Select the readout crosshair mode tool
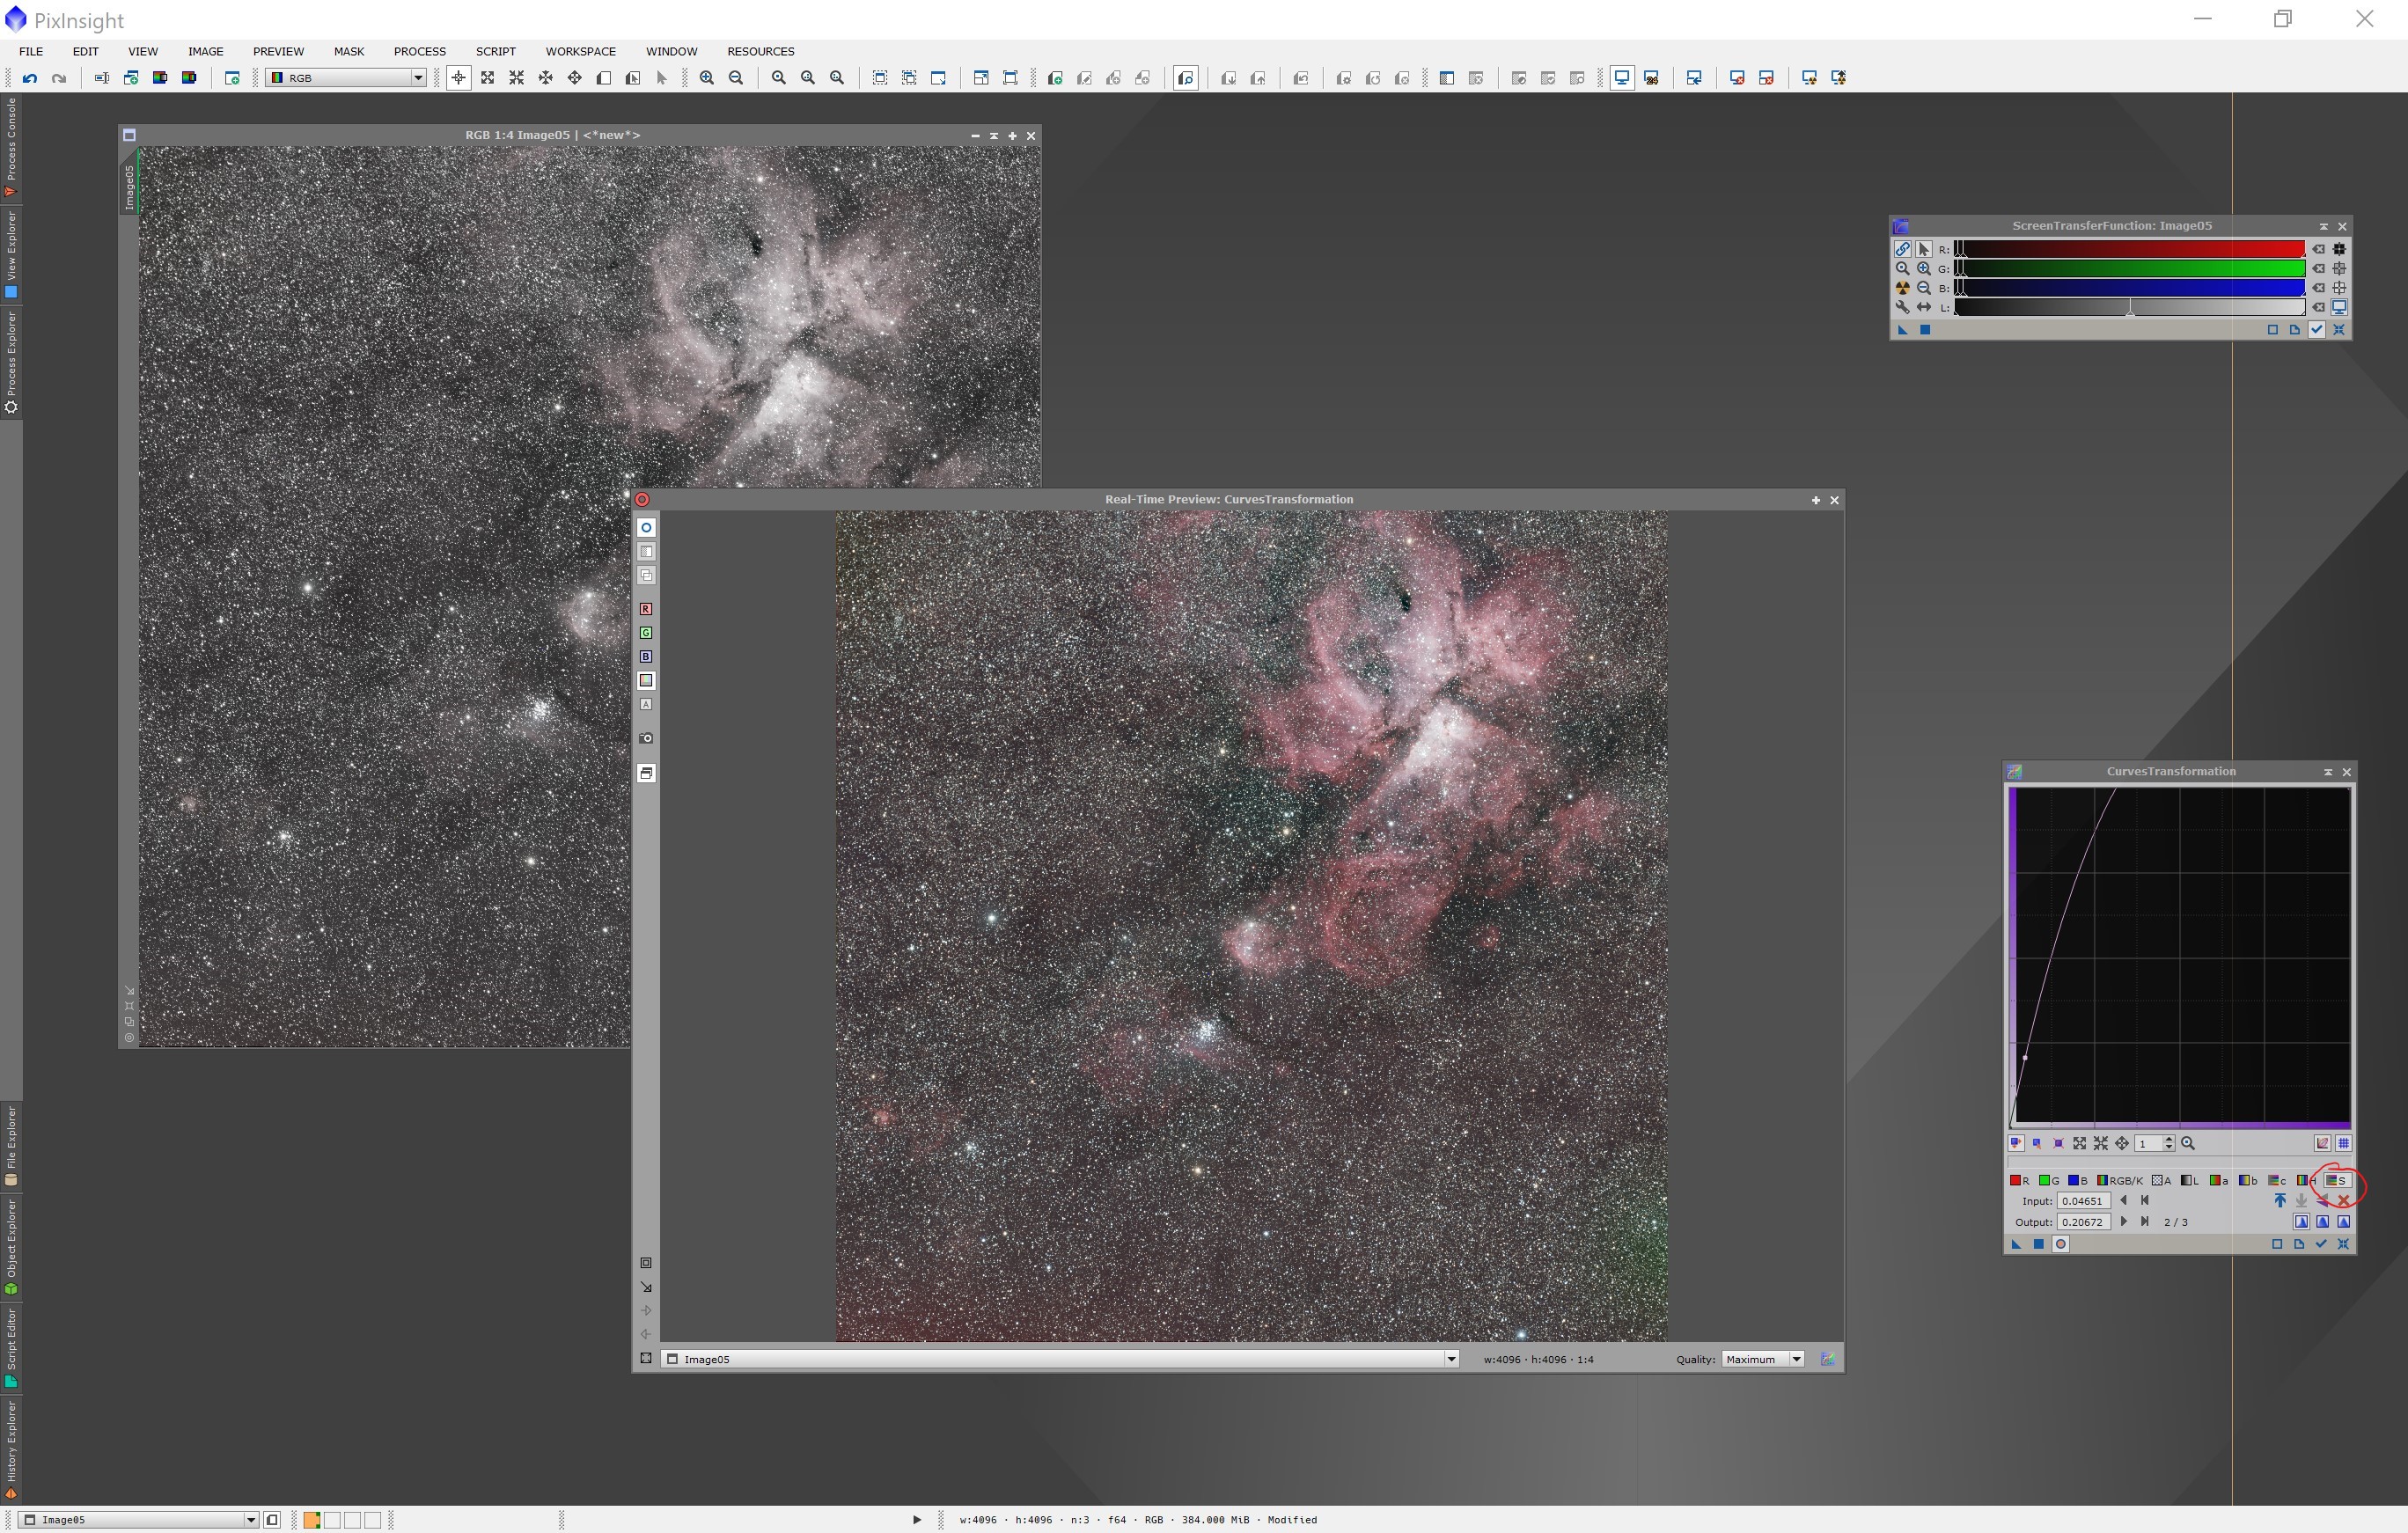This screenshot has width=2408, height=1533. 459,78
